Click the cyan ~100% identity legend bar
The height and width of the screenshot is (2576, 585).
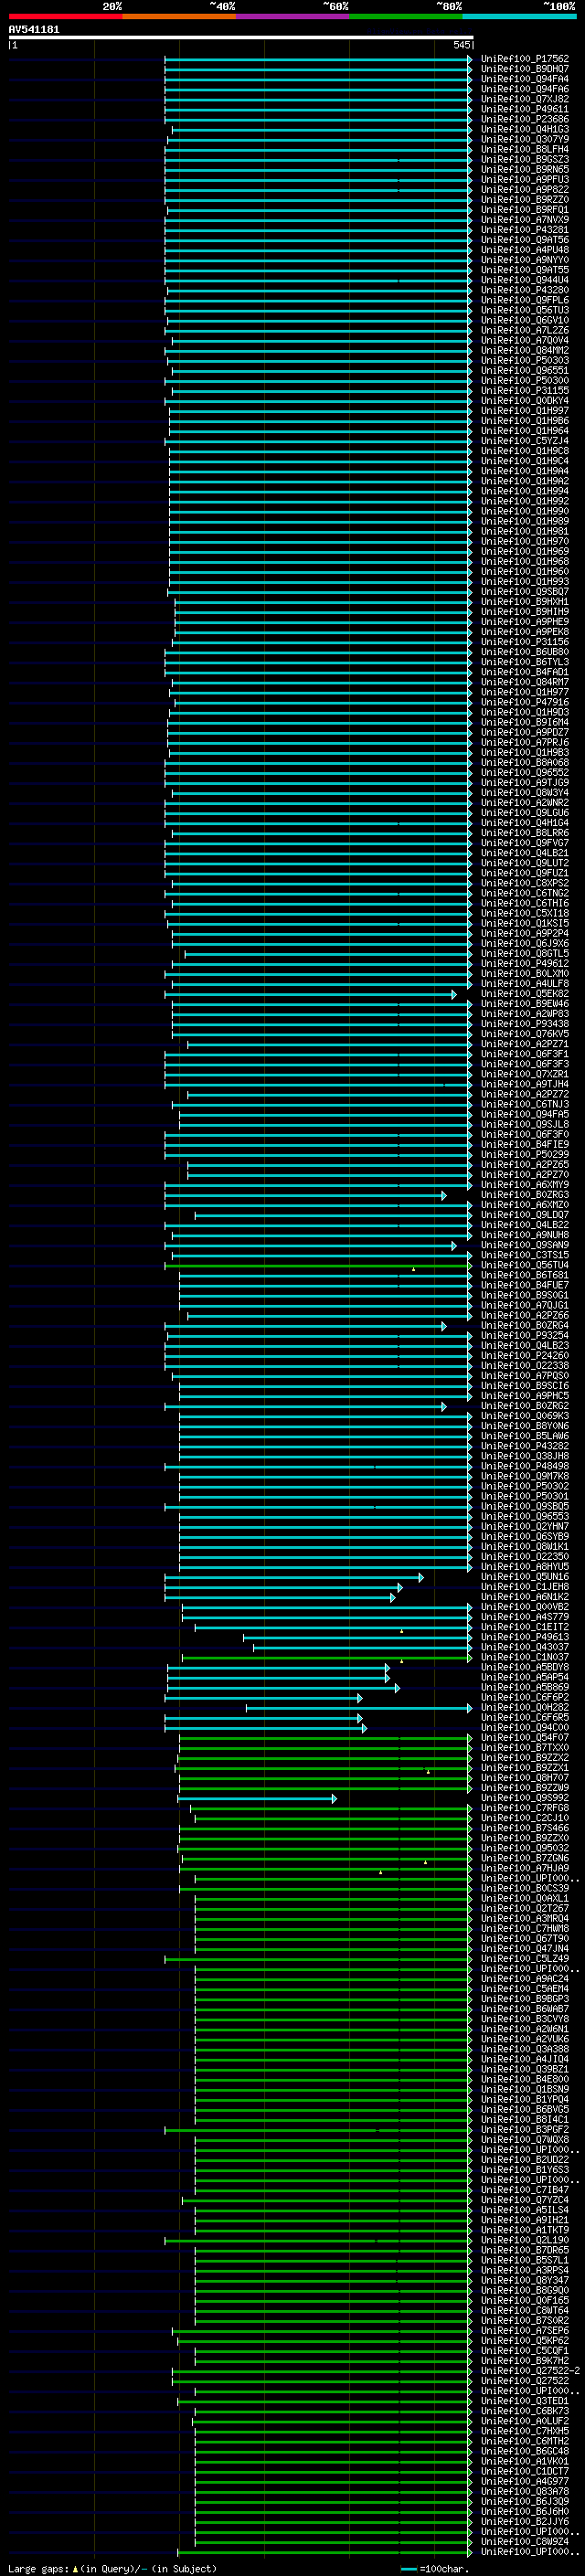[519, 16]
